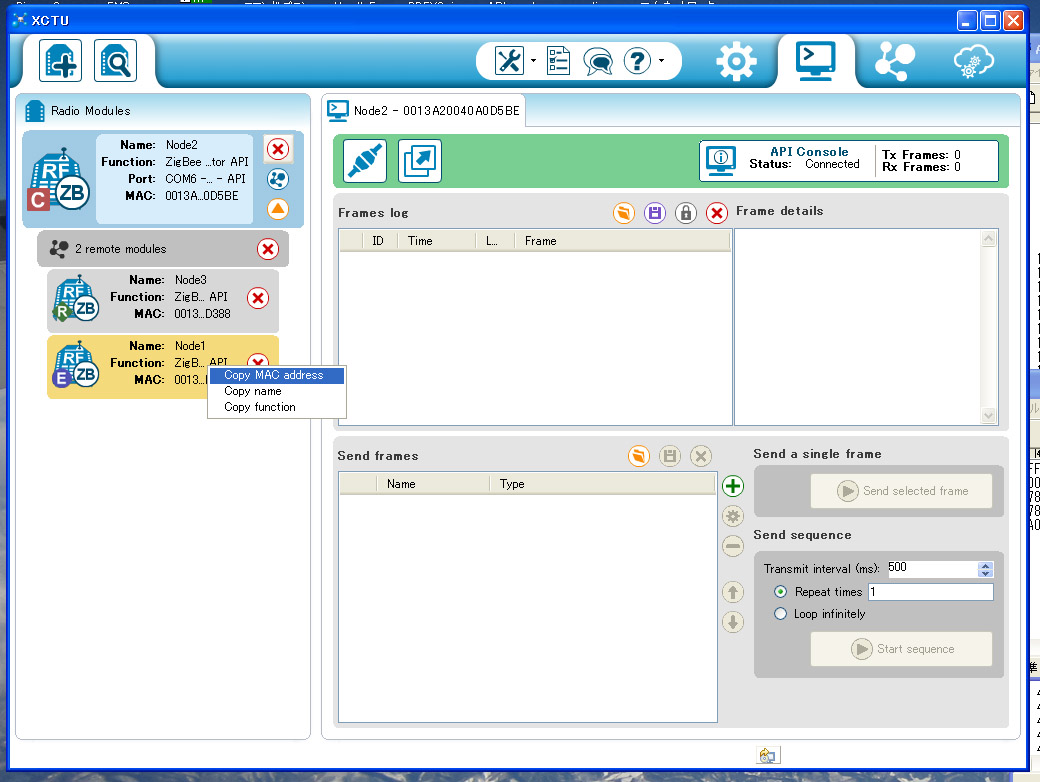Open the Tools wrench icon
This screenshot has height=782, width=1040.
tap(509, 61)
